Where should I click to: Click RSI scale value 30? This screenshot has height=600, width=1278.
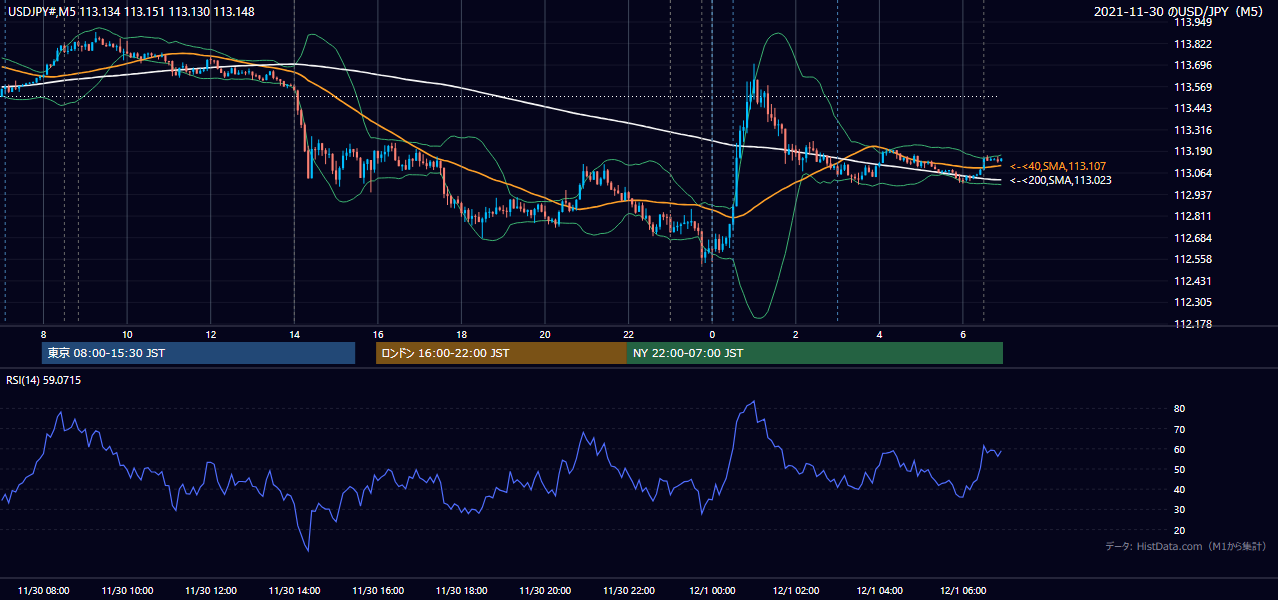[1180, 510]
